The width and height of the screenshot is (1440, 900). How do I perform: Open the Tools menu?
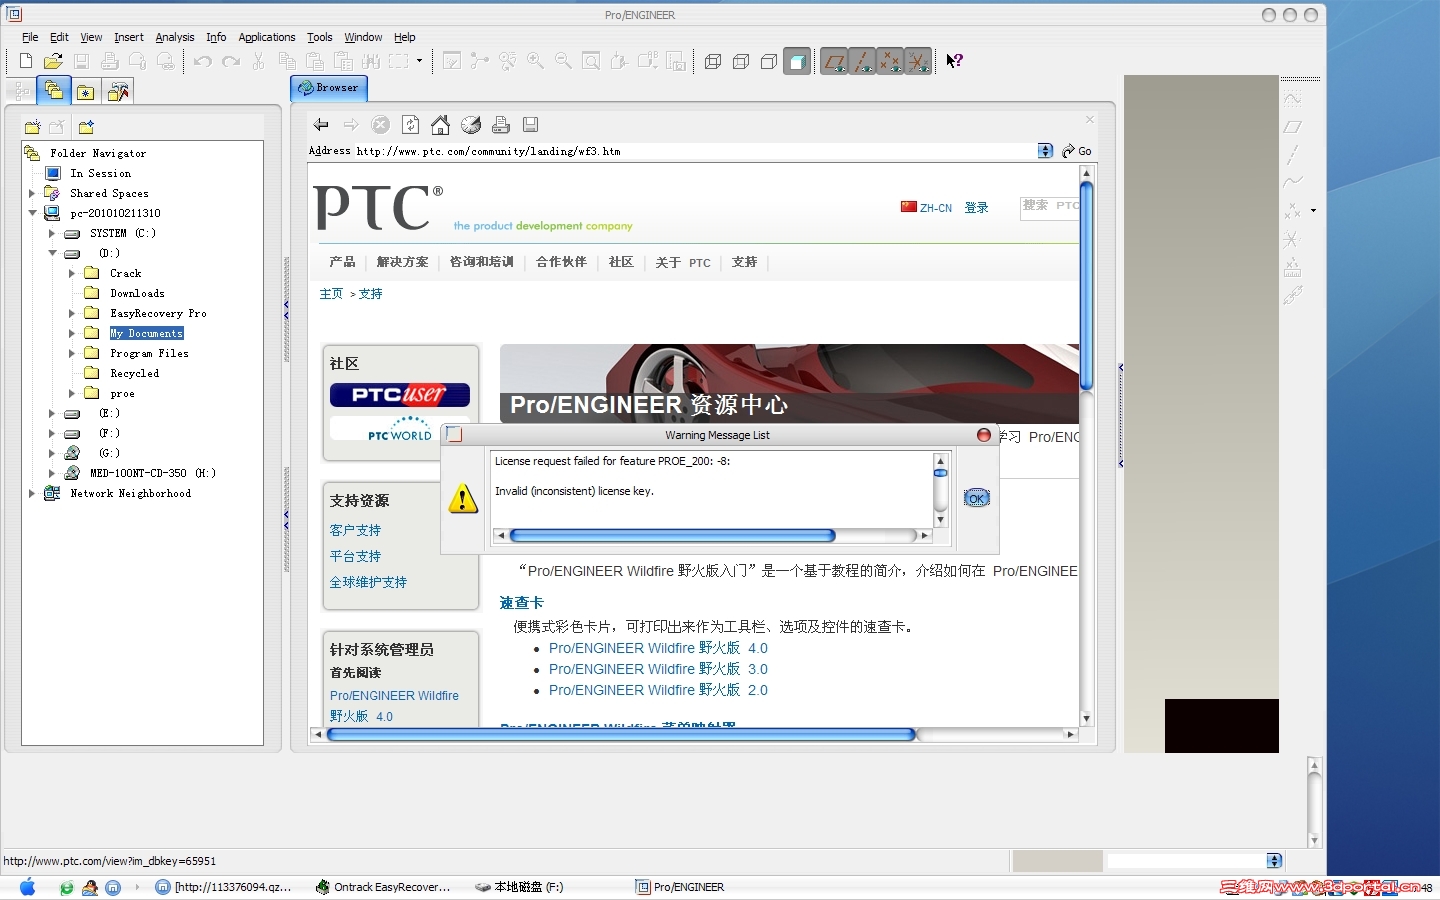point(320,37)
